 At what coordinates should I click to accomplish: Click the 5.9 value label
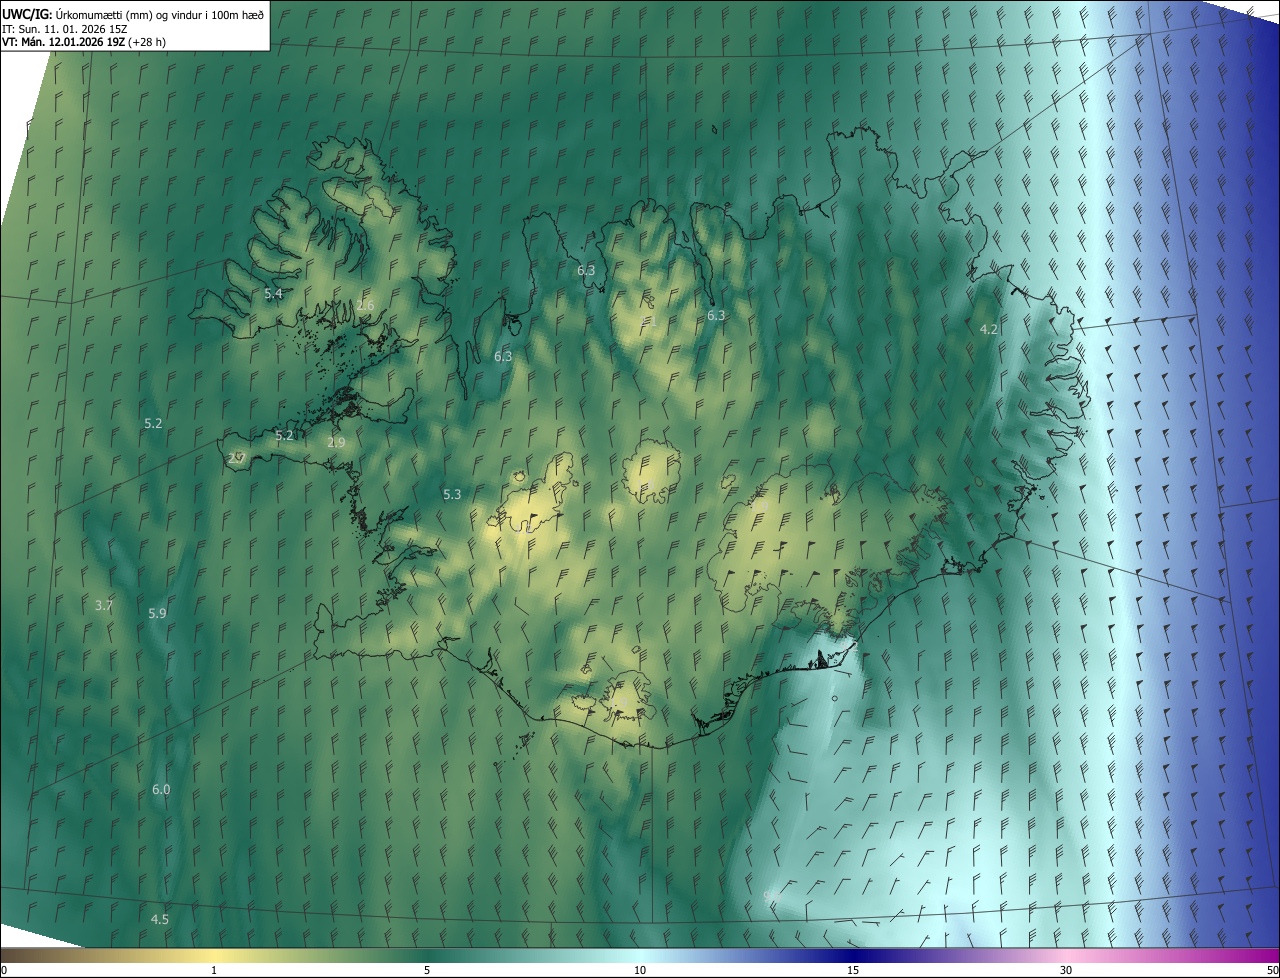[x=157, y=613]
